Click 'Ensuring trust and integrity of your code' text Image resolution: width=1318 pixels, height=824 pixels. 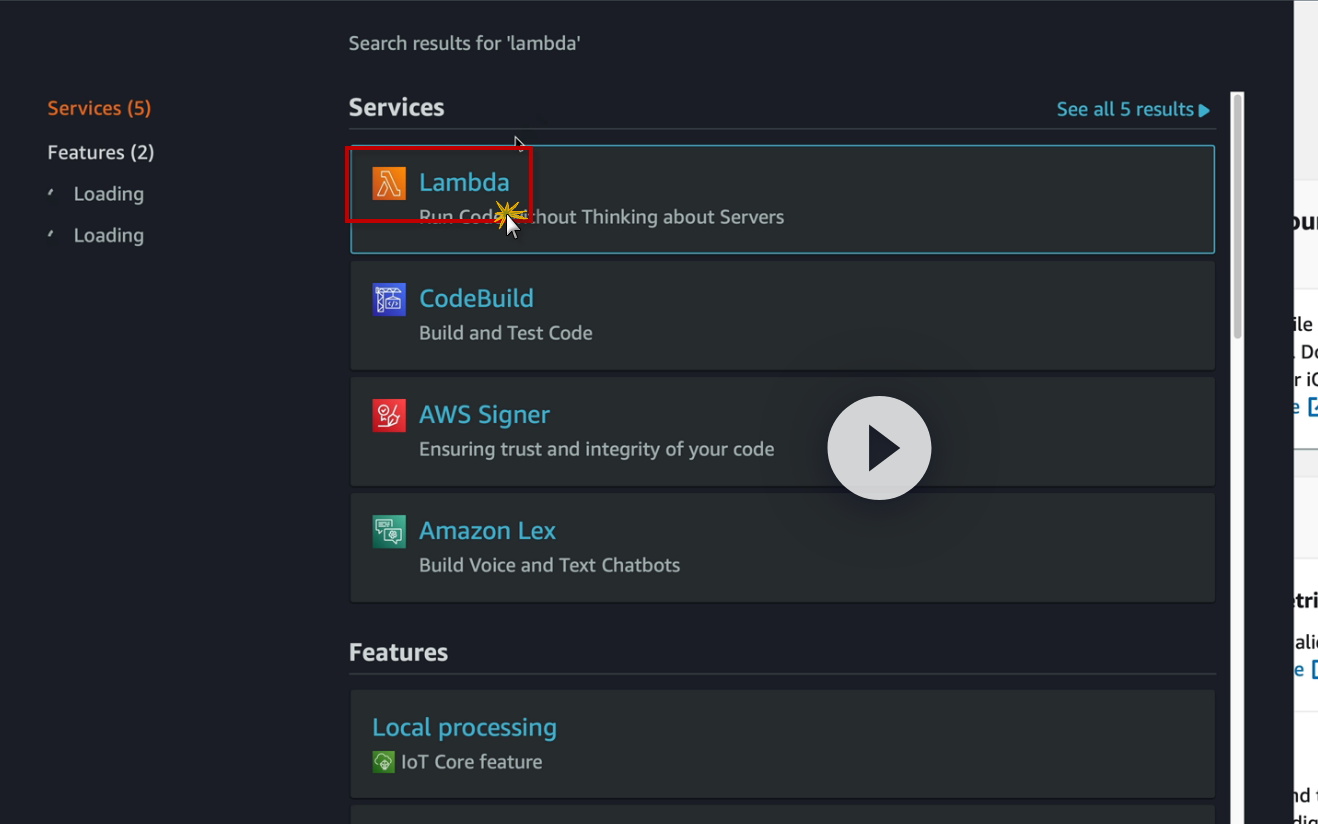point(596,449)
